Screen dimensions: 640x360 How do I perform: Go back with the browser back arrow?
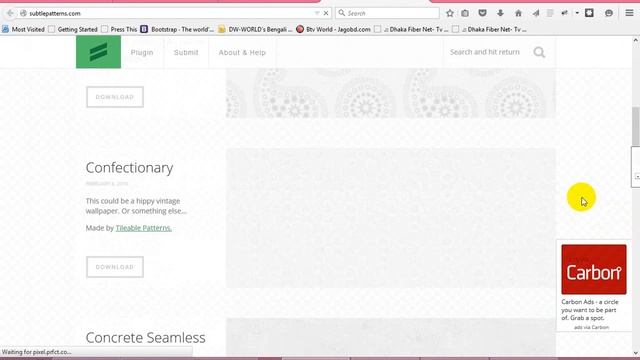pyautogui.click(x=10, y=13)
